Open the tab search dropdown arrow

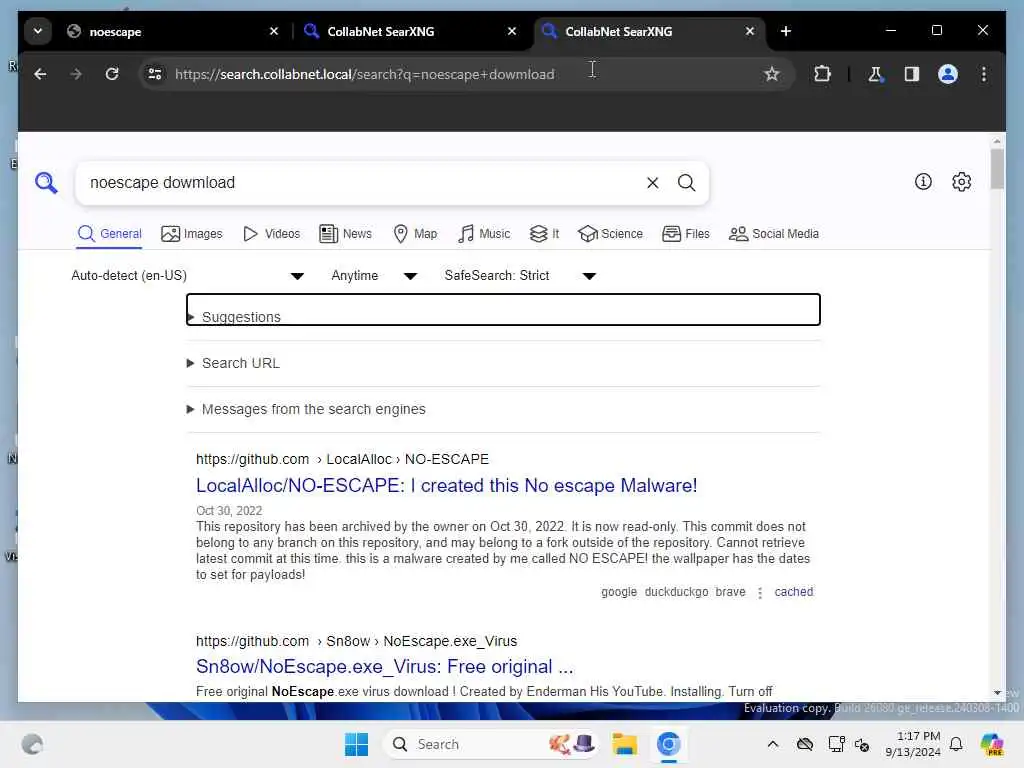coord(38,31)
